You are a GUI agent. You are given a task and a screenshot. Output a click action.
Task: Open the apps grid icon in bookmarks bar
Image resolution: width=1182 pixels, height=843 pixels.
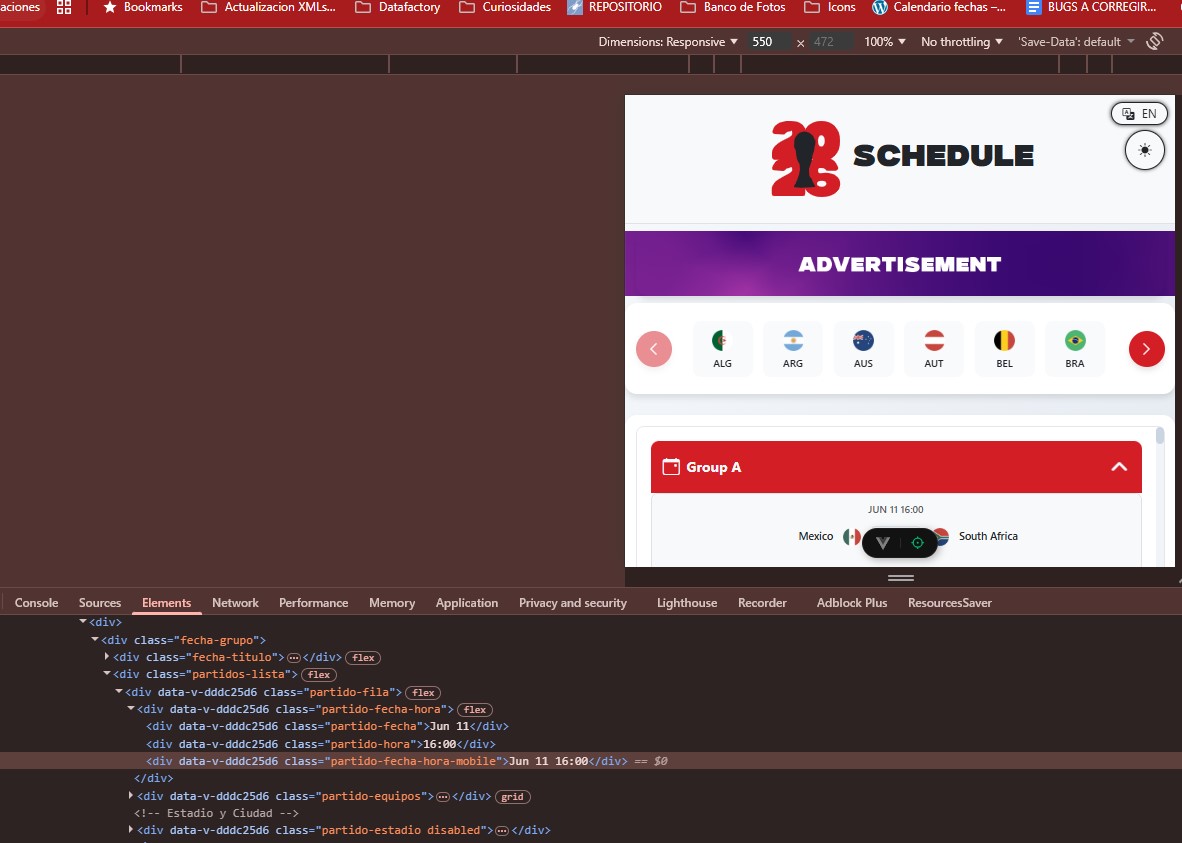pyautogui.click(x=64, y=7)
